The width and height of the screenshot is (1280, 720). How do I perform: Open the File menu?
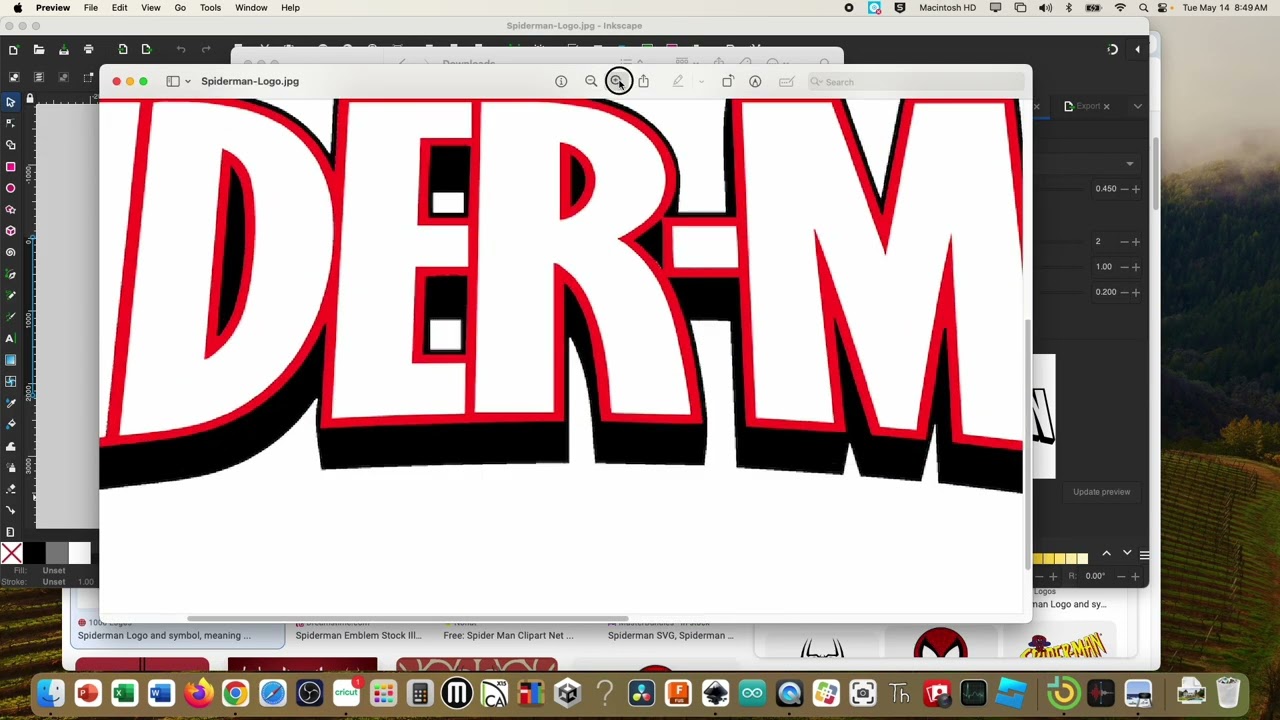tap(91, 8)
